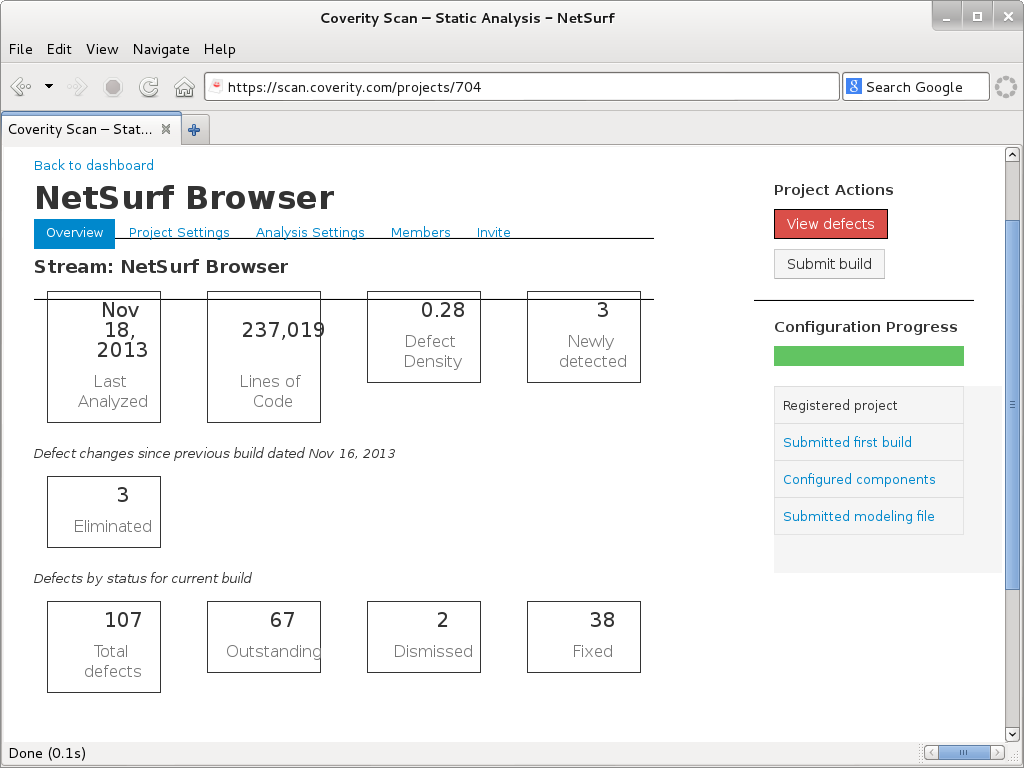
Task: Open the Help menu
Action: pyautogui.click(x=219, y=49)
